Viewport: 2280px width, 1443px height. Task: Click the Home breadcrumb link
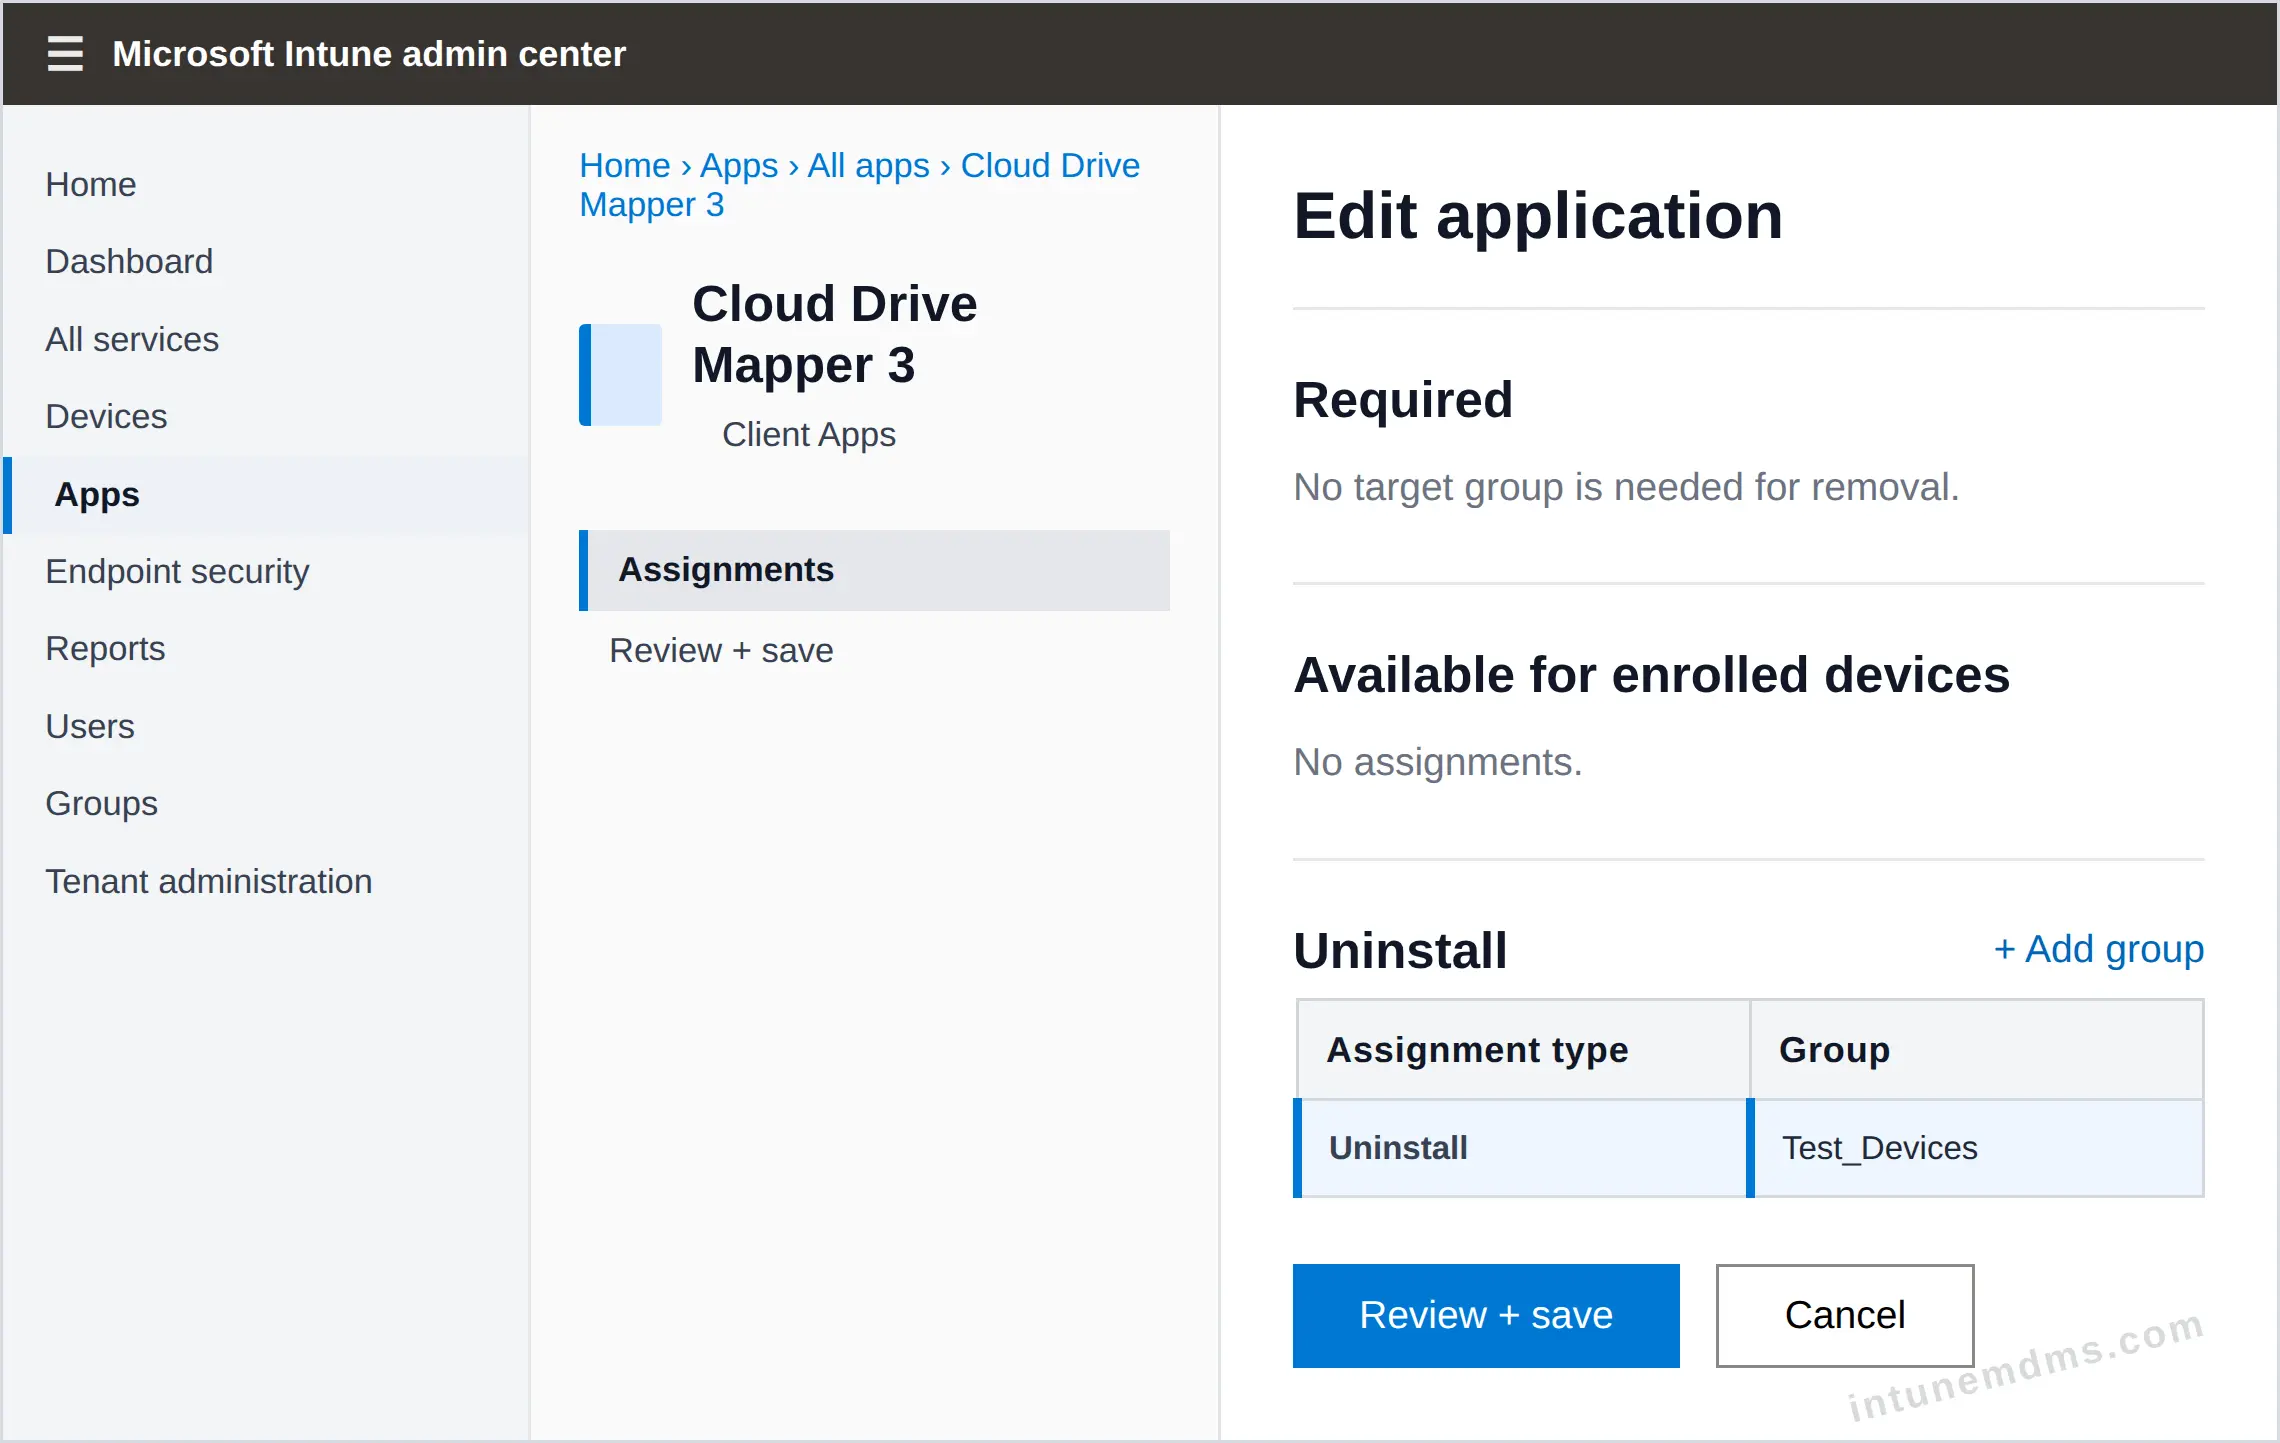coord(625,165)
